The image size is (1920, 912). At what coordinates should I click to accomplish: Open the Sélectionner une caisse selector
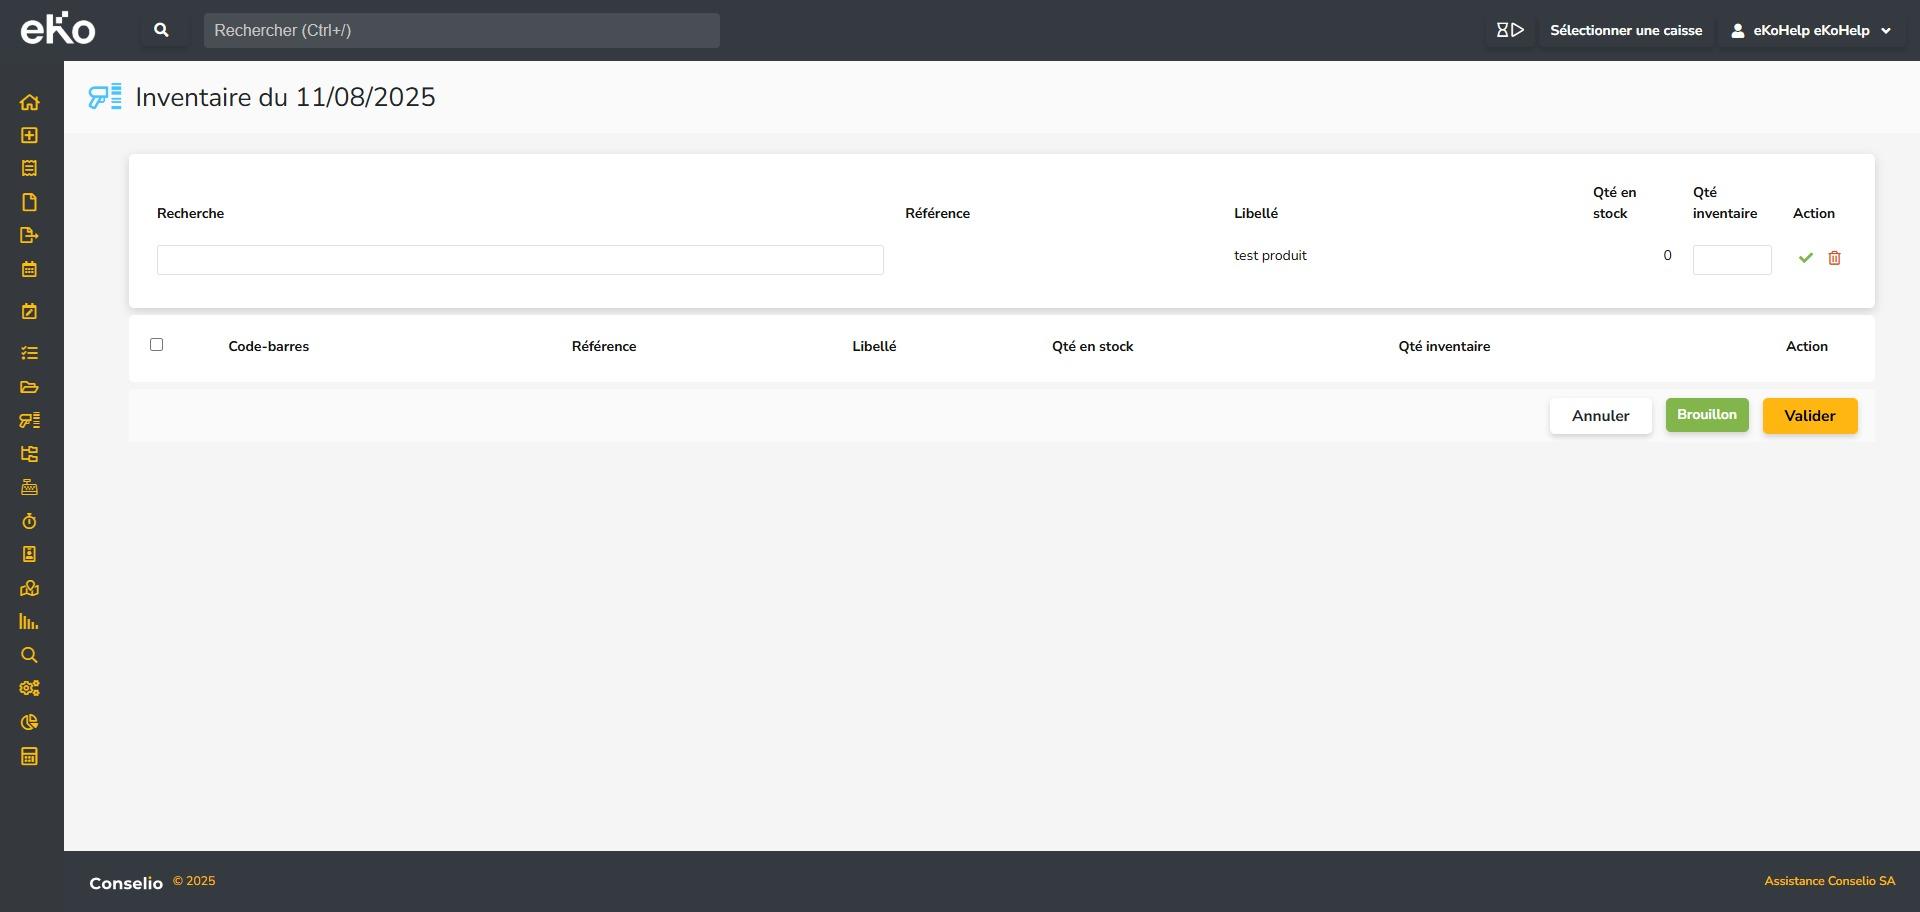pyautogui.click(x=1625, y=30)
